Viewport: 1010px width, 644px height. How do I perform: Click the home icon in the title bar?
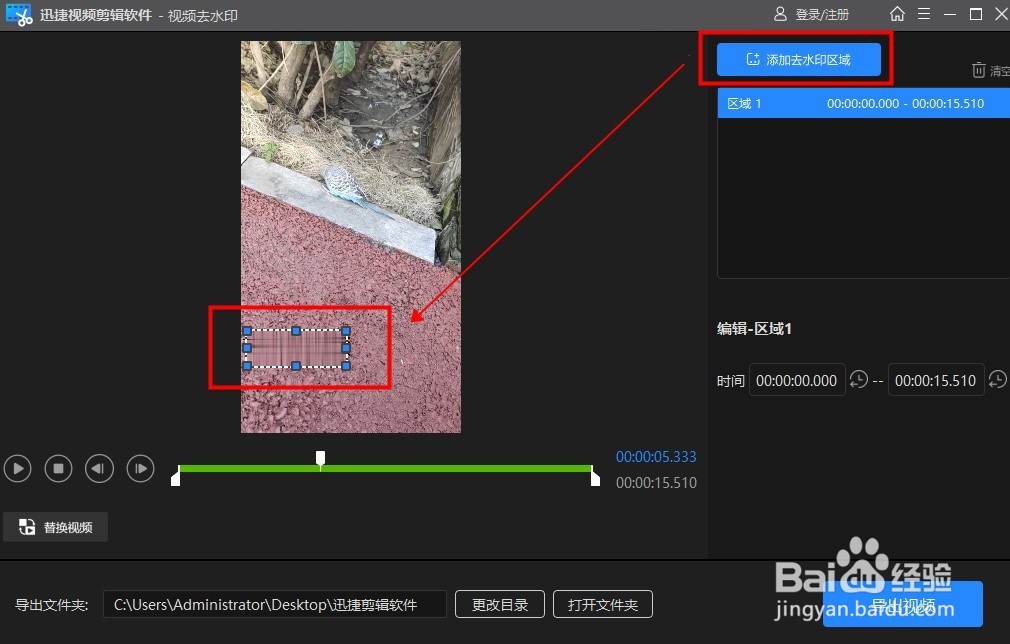point(897,14)
